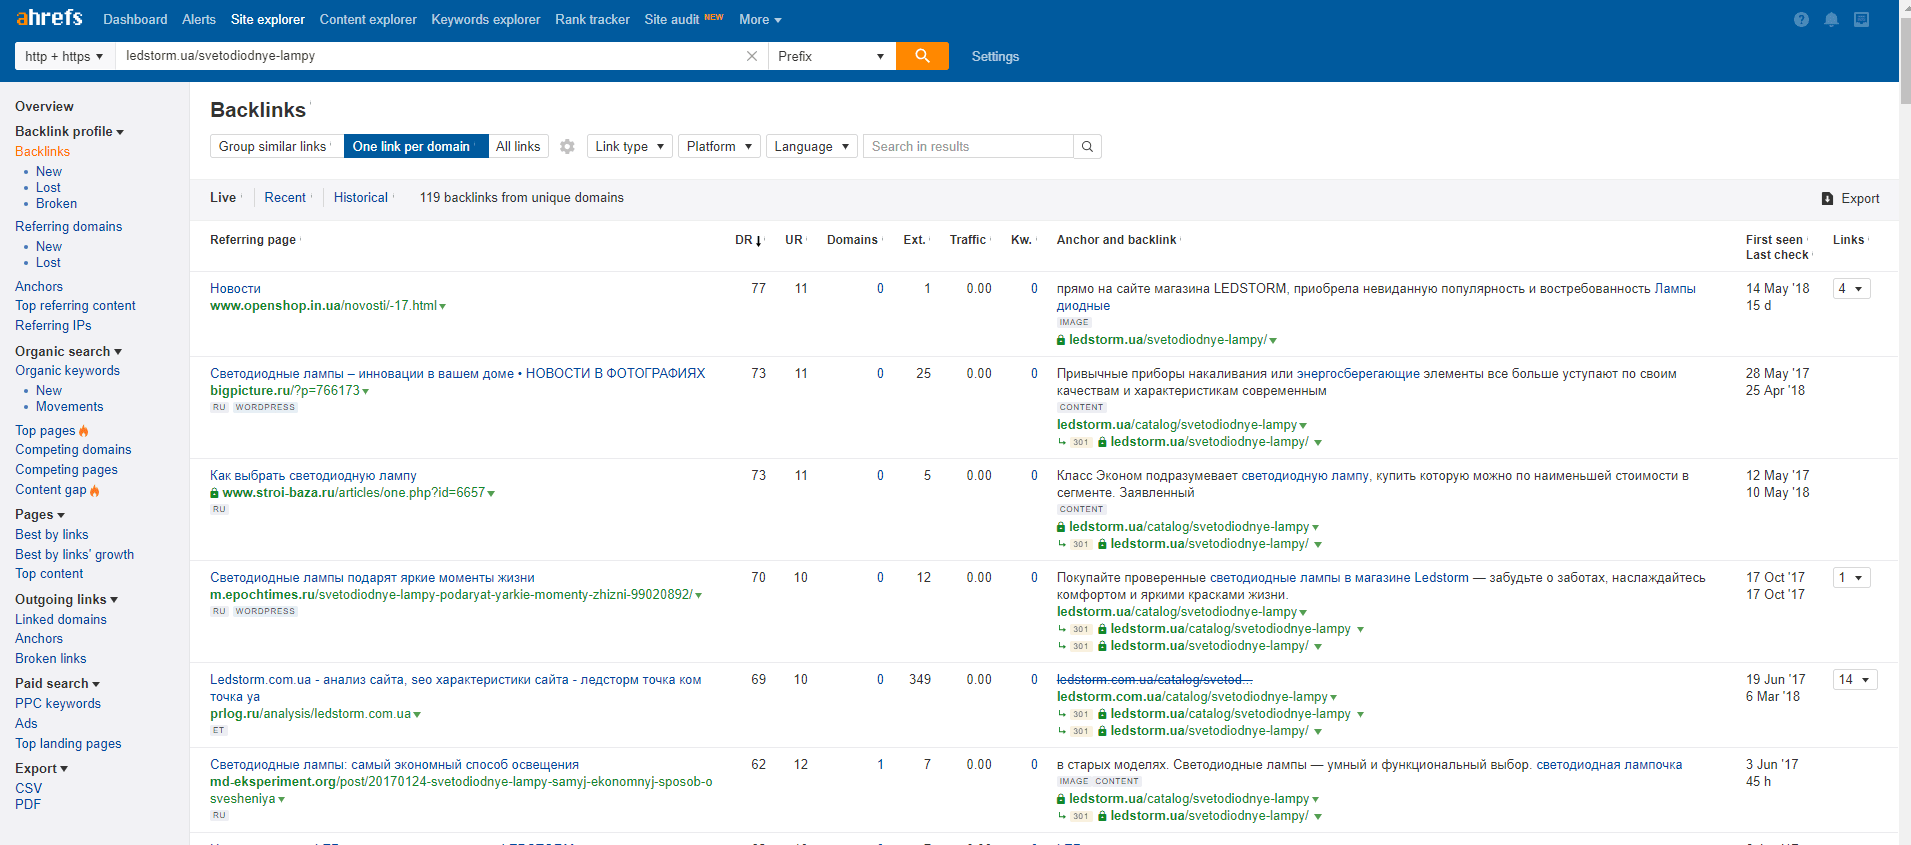Switch to Group similar links mode
Viewport: 1911px width, 845px height.
tap(273, 147)
